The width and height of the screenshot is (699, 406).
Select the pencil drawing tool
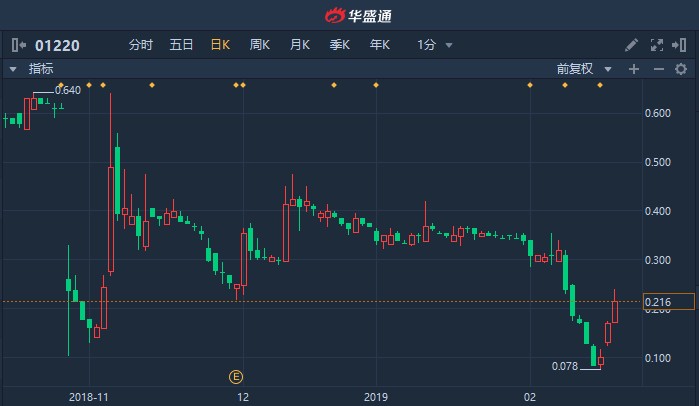631,45
